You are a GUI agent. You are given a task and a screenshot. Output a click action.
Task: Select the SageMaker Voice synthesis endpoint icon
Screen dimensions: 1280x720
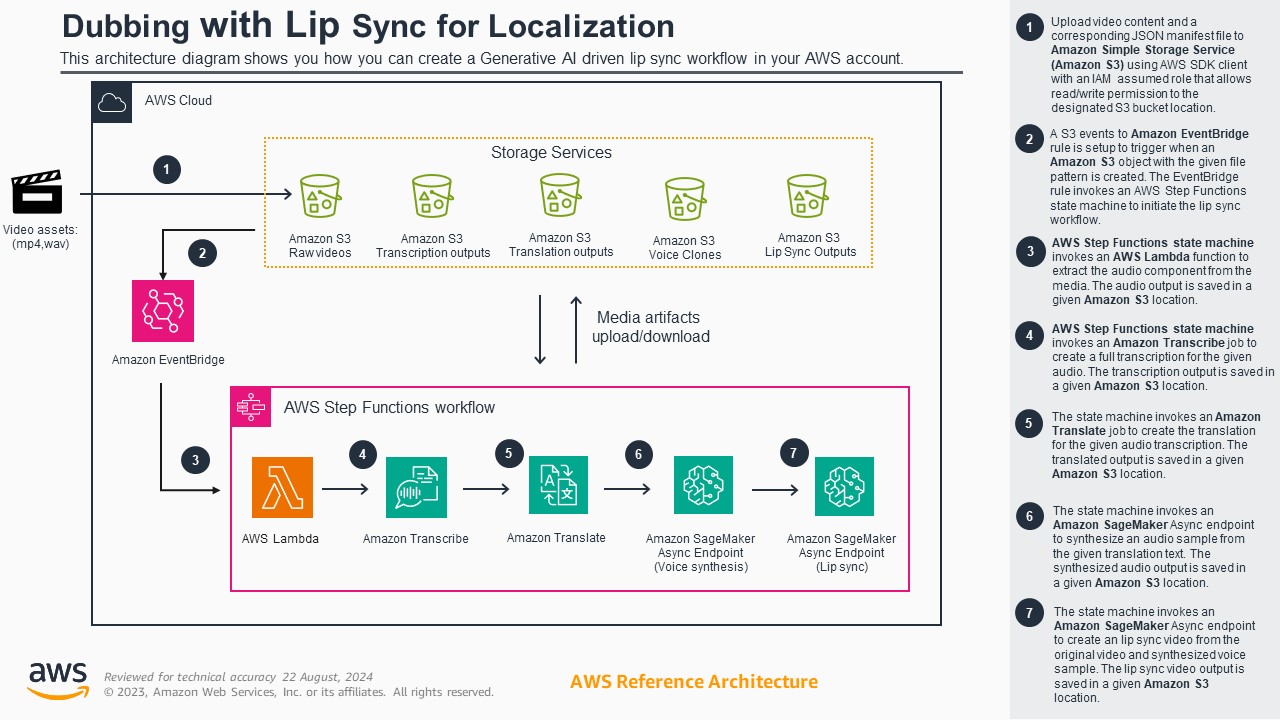click(x=703, y=484)
